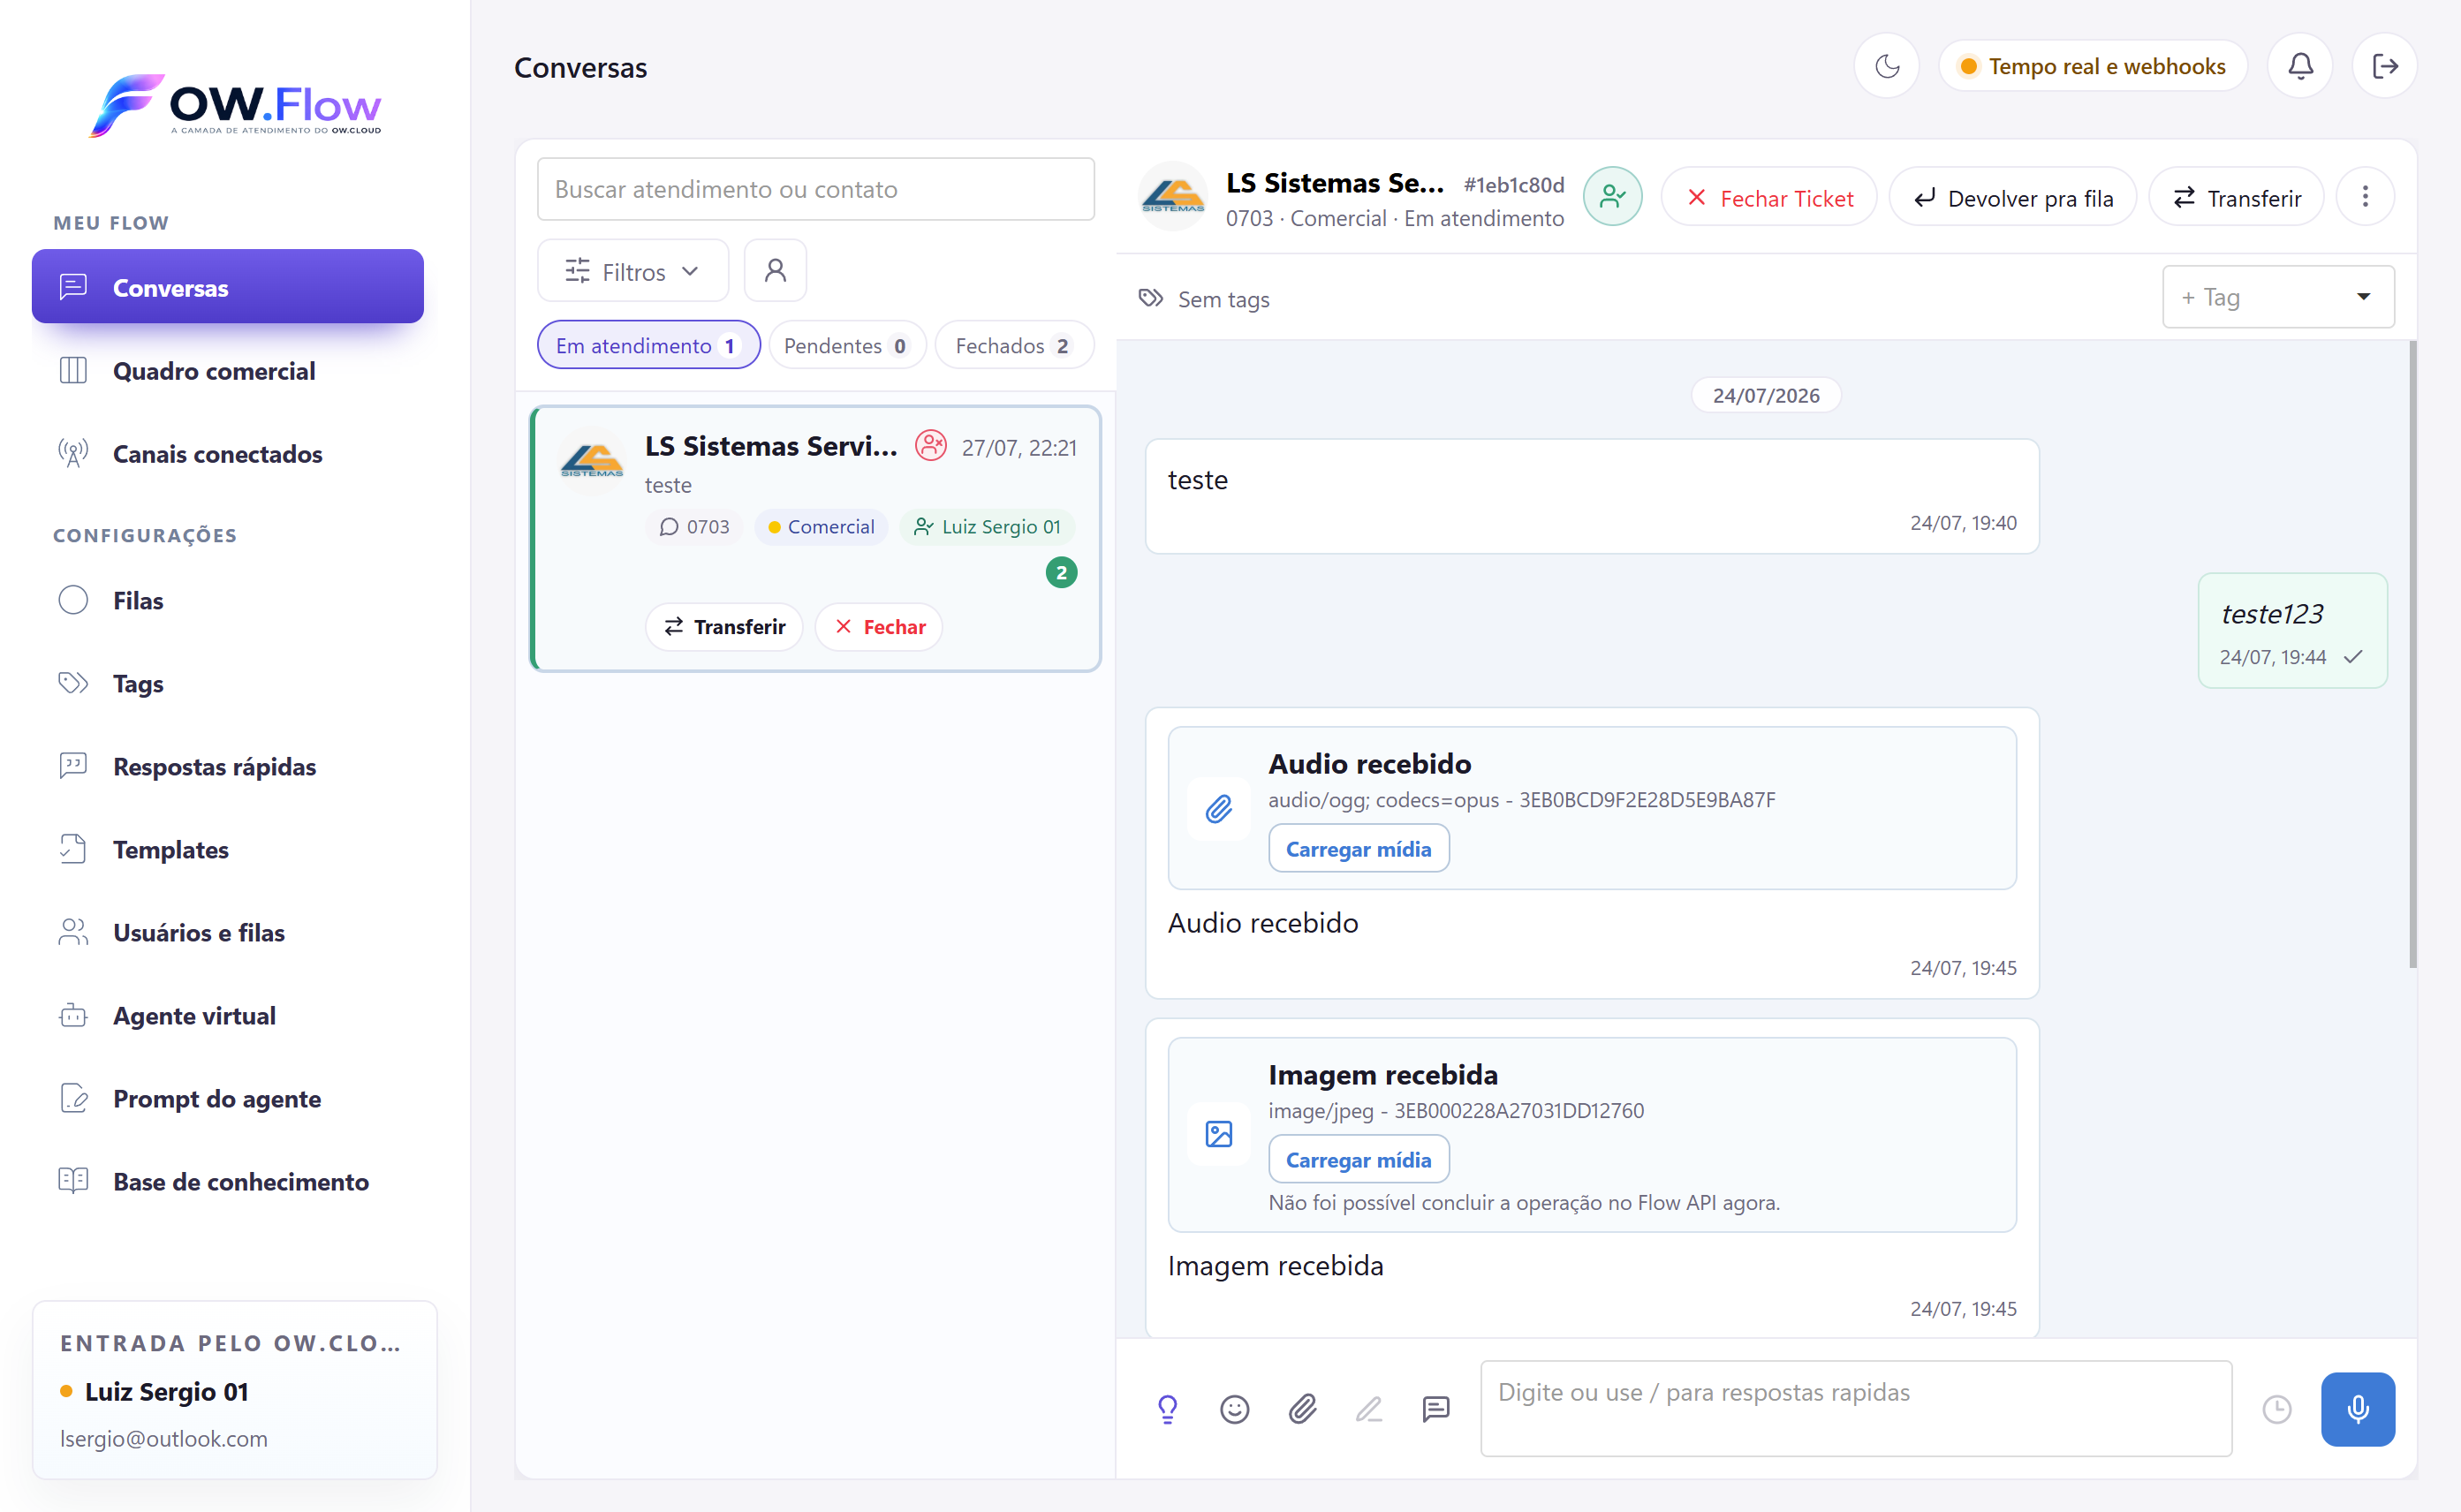Click Tempo real e webhooks status

pyautogui.click(x=2093, y=66)
